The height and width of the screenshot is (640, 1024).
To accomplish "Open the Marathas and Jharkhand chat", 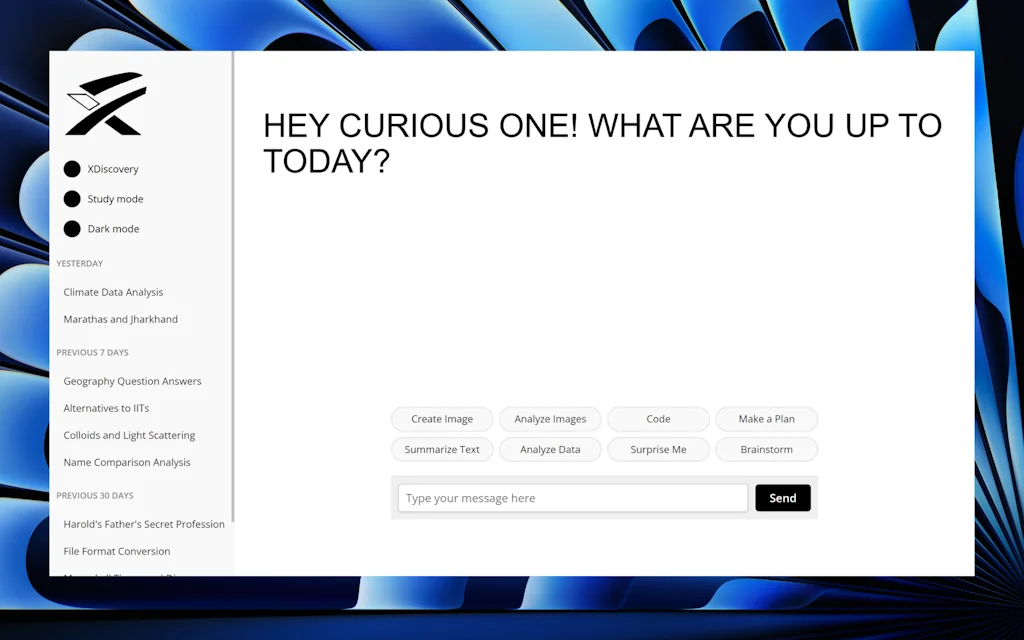I will pos(120,319).
